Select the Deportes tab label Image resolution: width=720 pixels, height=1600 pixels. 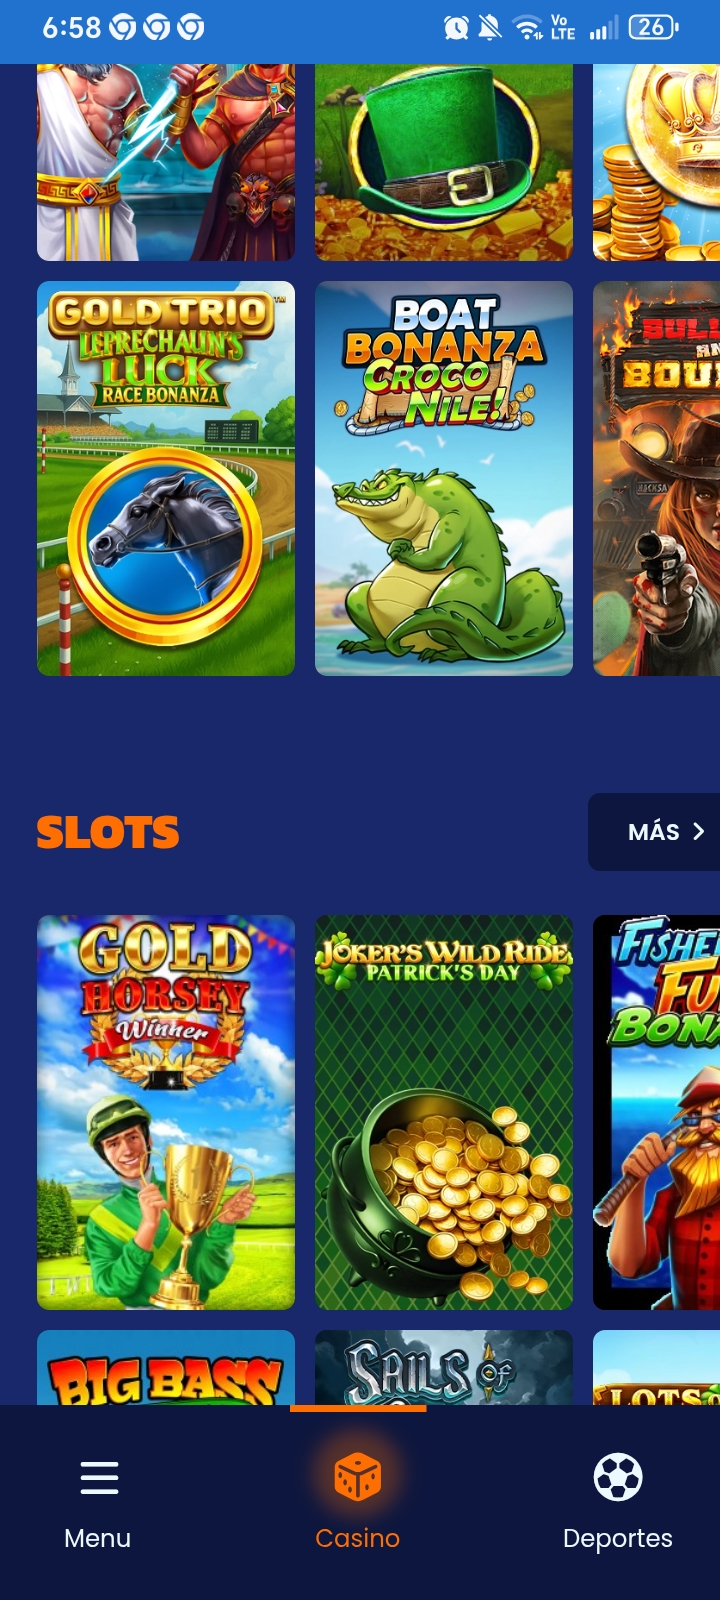click(618, 1538)
